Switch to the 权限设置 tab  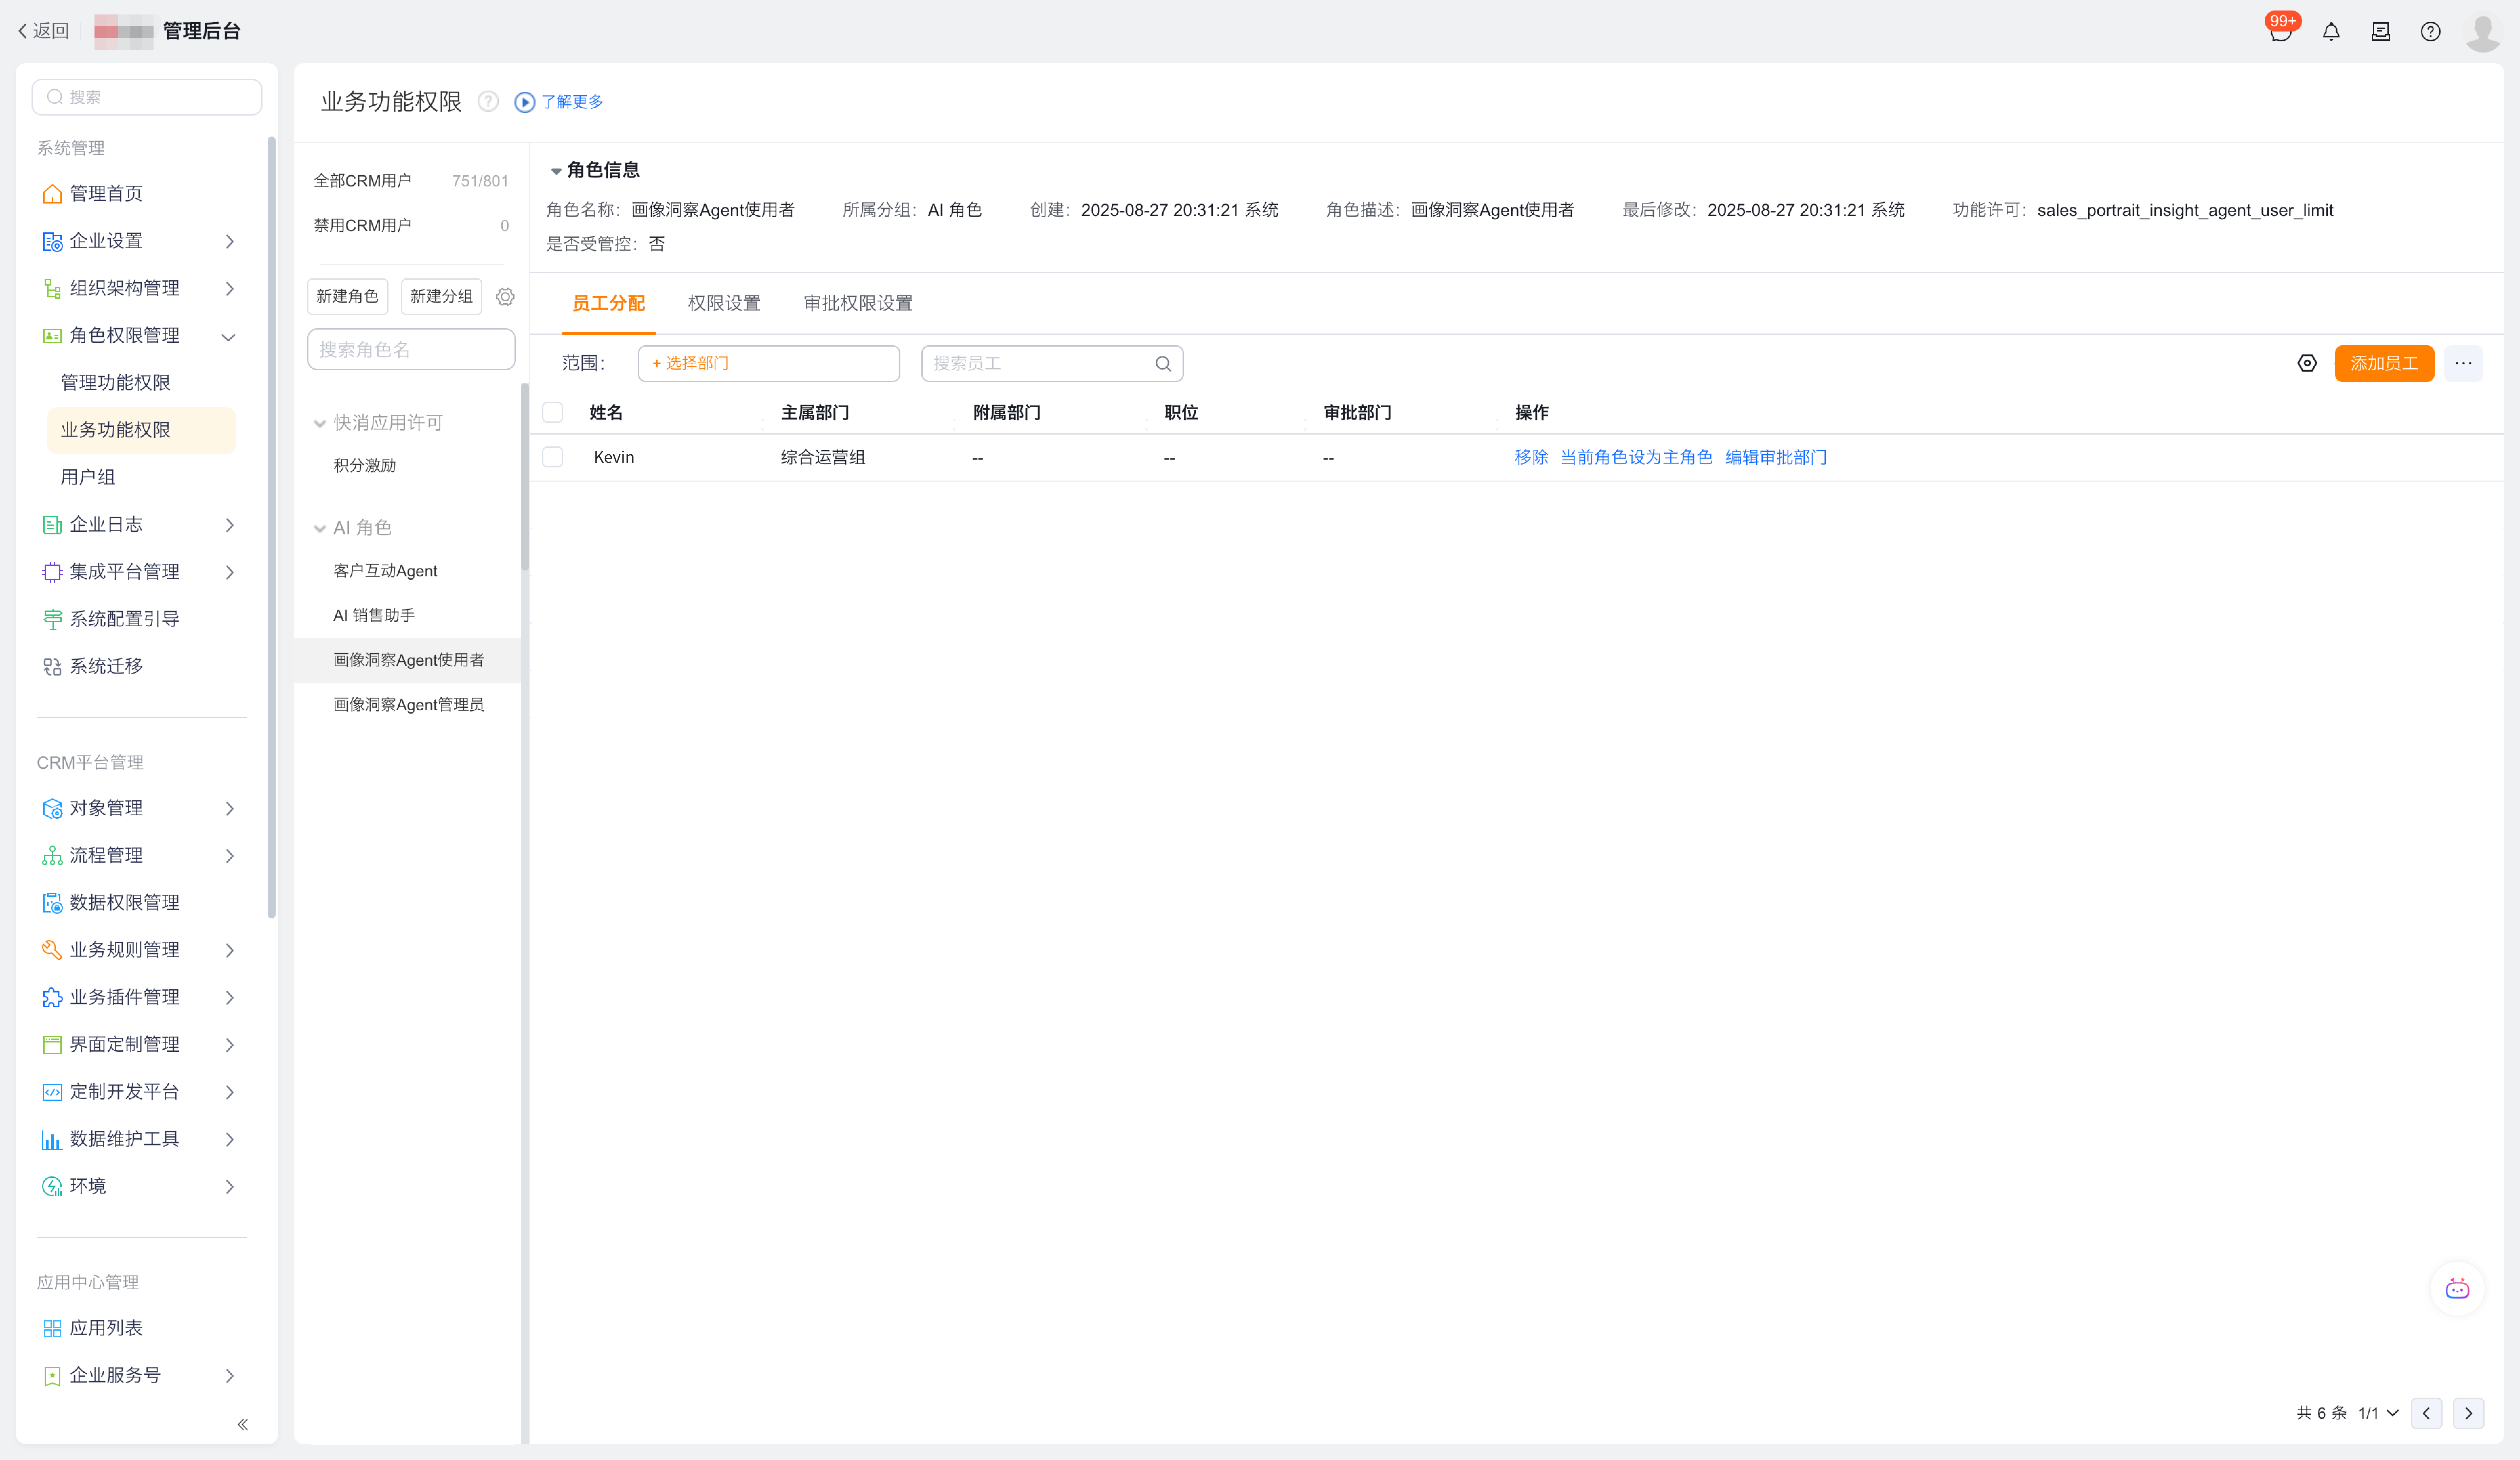pos(724,303)
